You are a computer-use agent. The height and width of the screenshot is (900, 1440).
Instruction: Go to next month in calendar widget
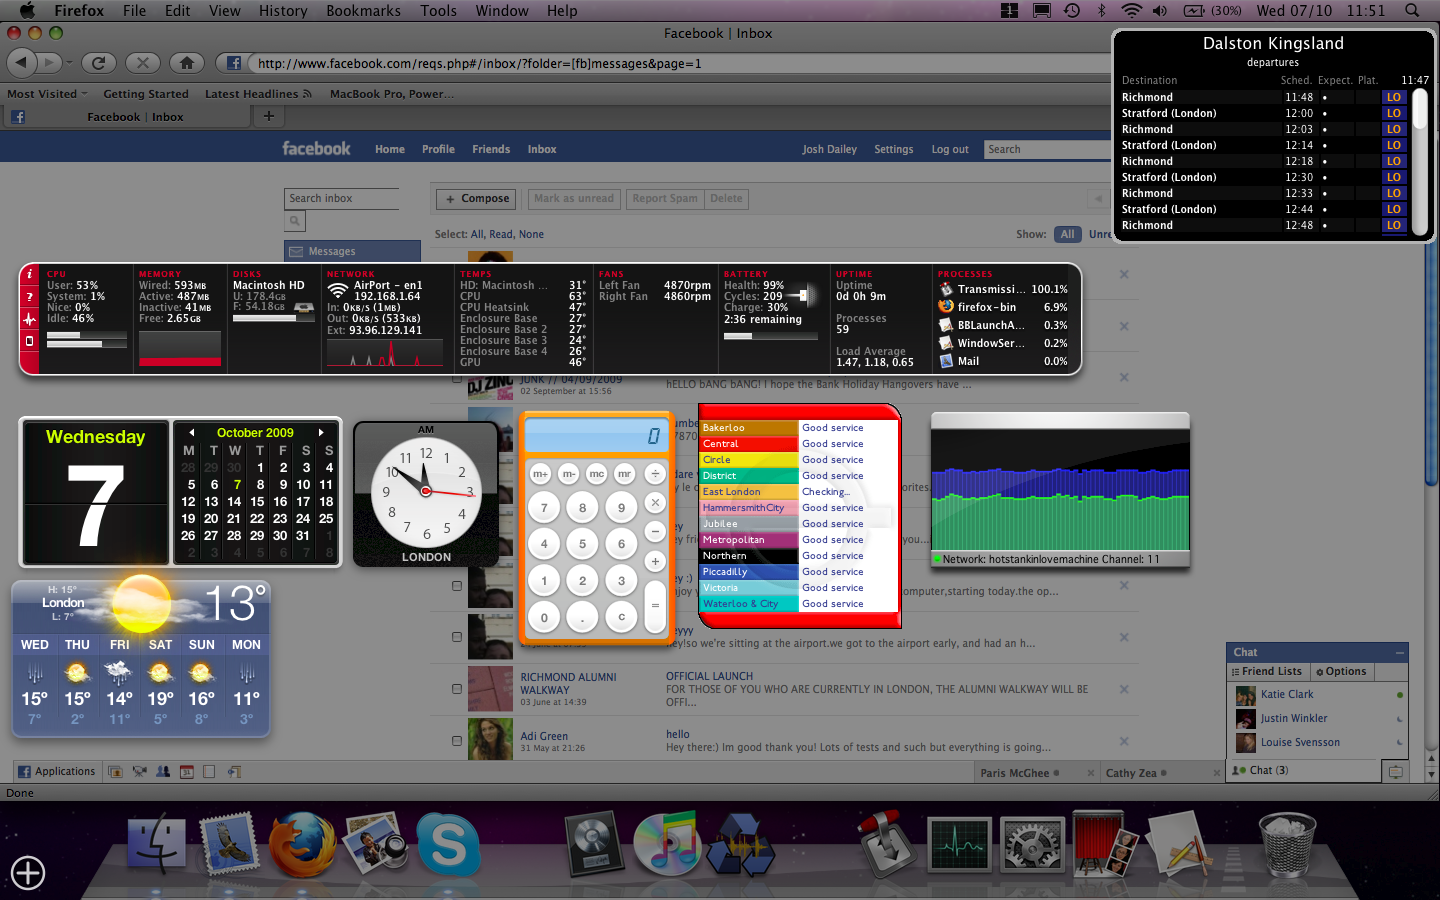tap(321, 433)
